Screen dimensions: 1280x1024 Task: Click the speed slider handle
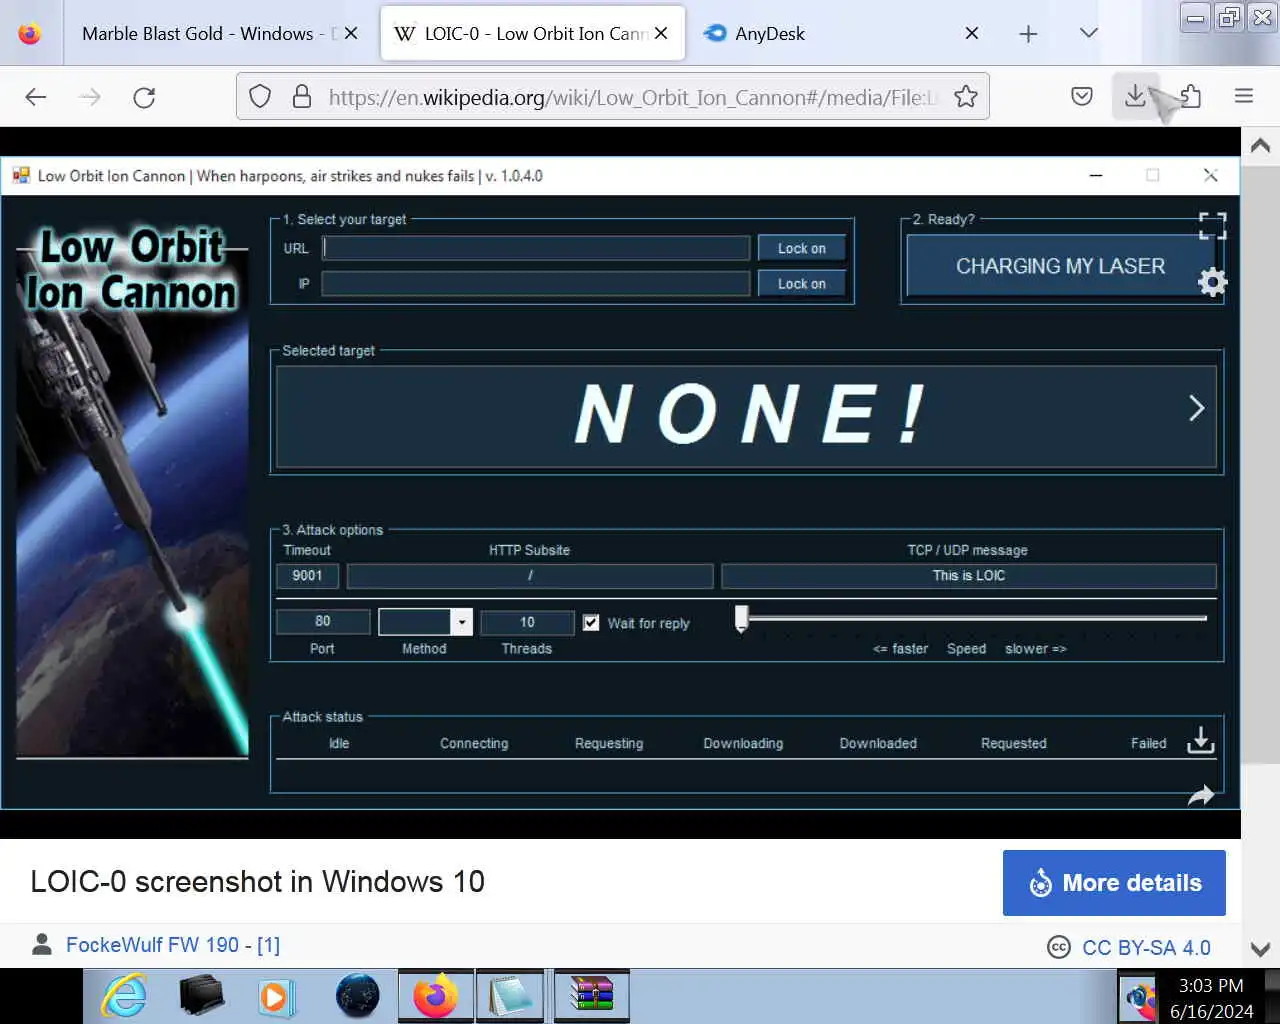[741, 619]
